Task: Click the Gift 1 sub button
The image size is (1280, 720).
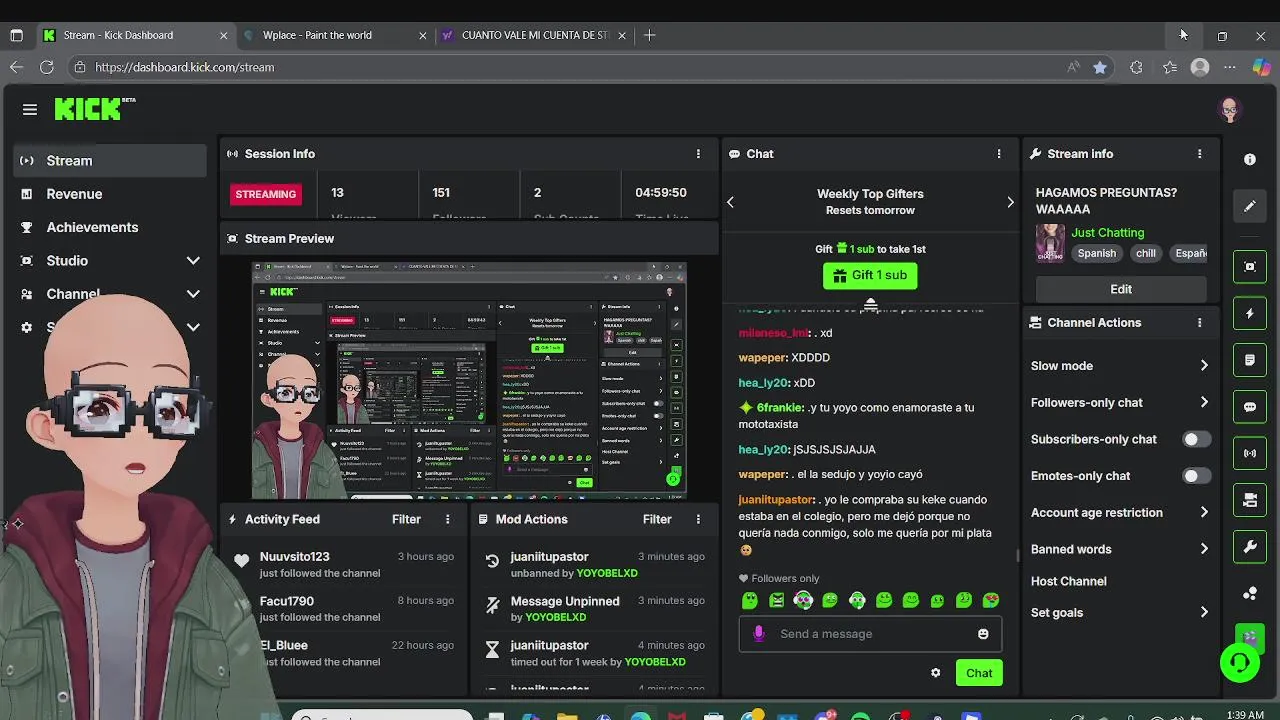Action: 870,275
